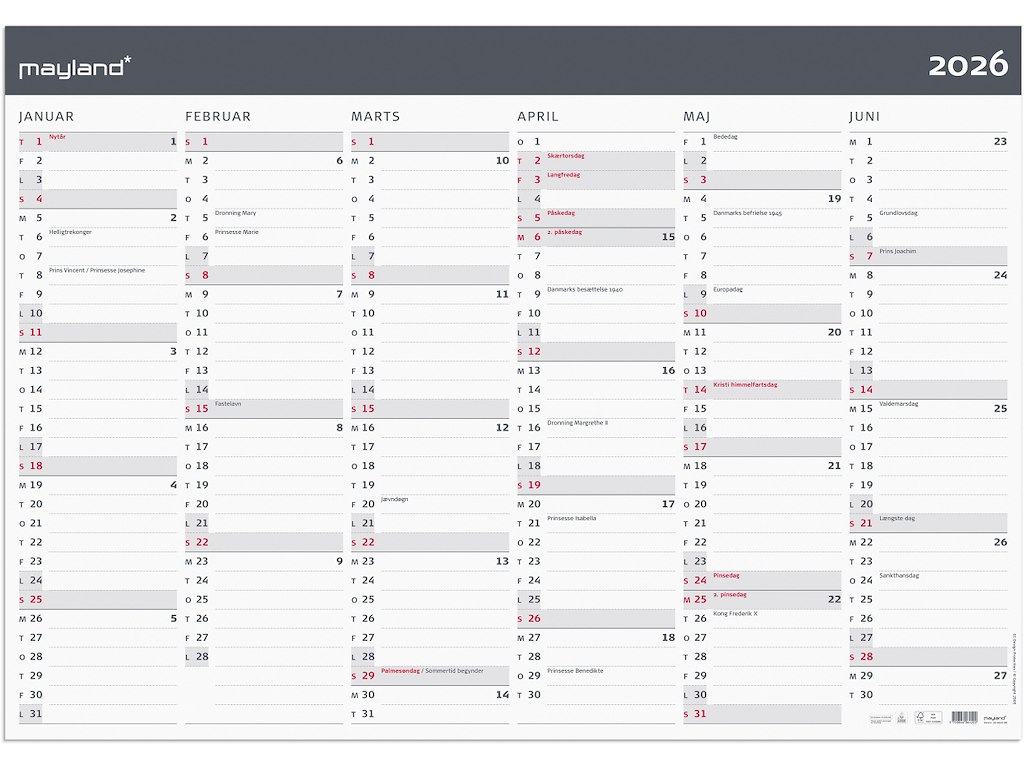Switch to the MARTS month section
The image size is (1024, 768).
point(375,116)
